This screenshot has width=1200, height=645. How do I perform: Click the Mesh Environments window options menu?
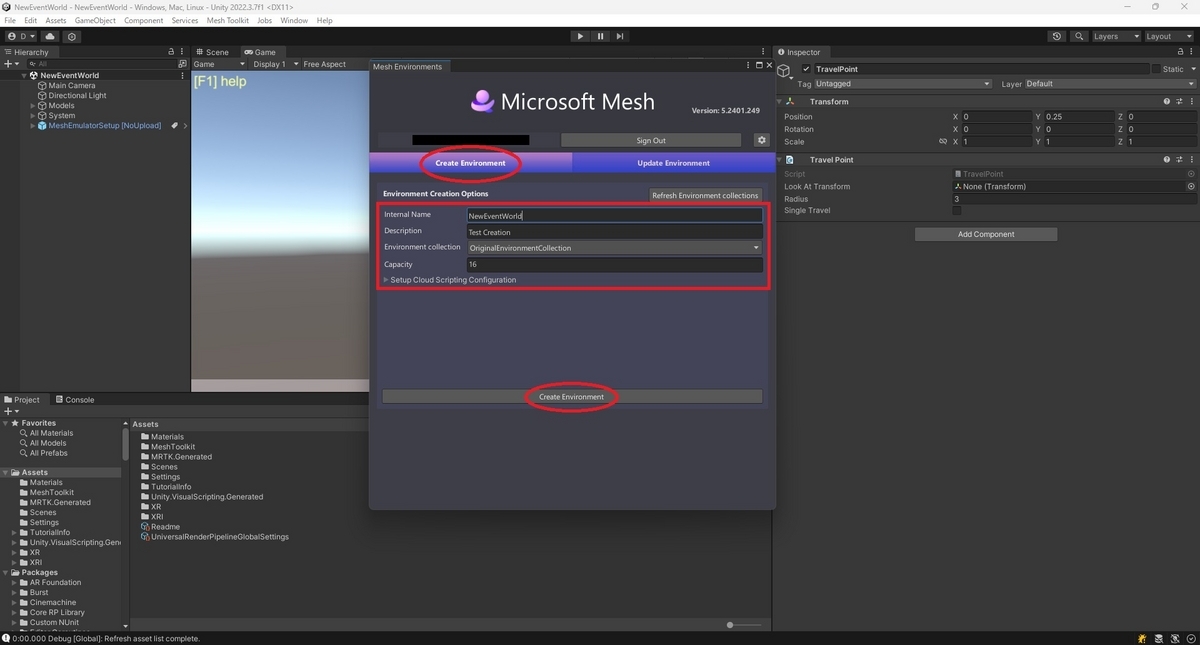click(746, 66)
